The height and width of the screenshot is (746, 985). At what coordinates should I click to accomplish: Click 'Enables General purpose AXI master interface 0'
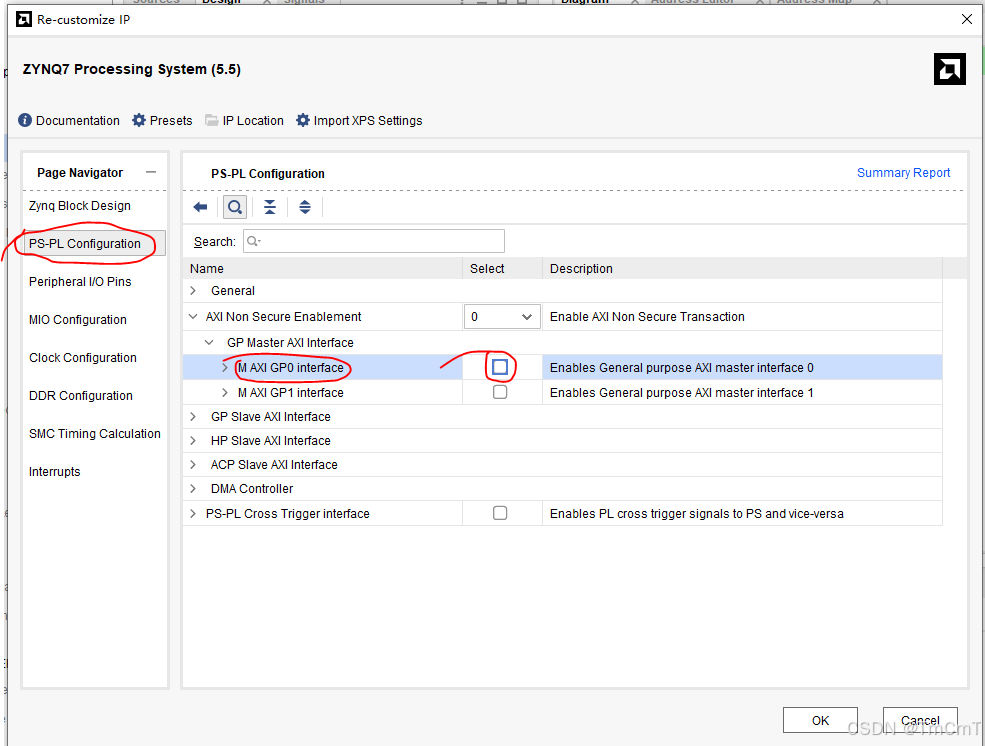coord(682,368)
